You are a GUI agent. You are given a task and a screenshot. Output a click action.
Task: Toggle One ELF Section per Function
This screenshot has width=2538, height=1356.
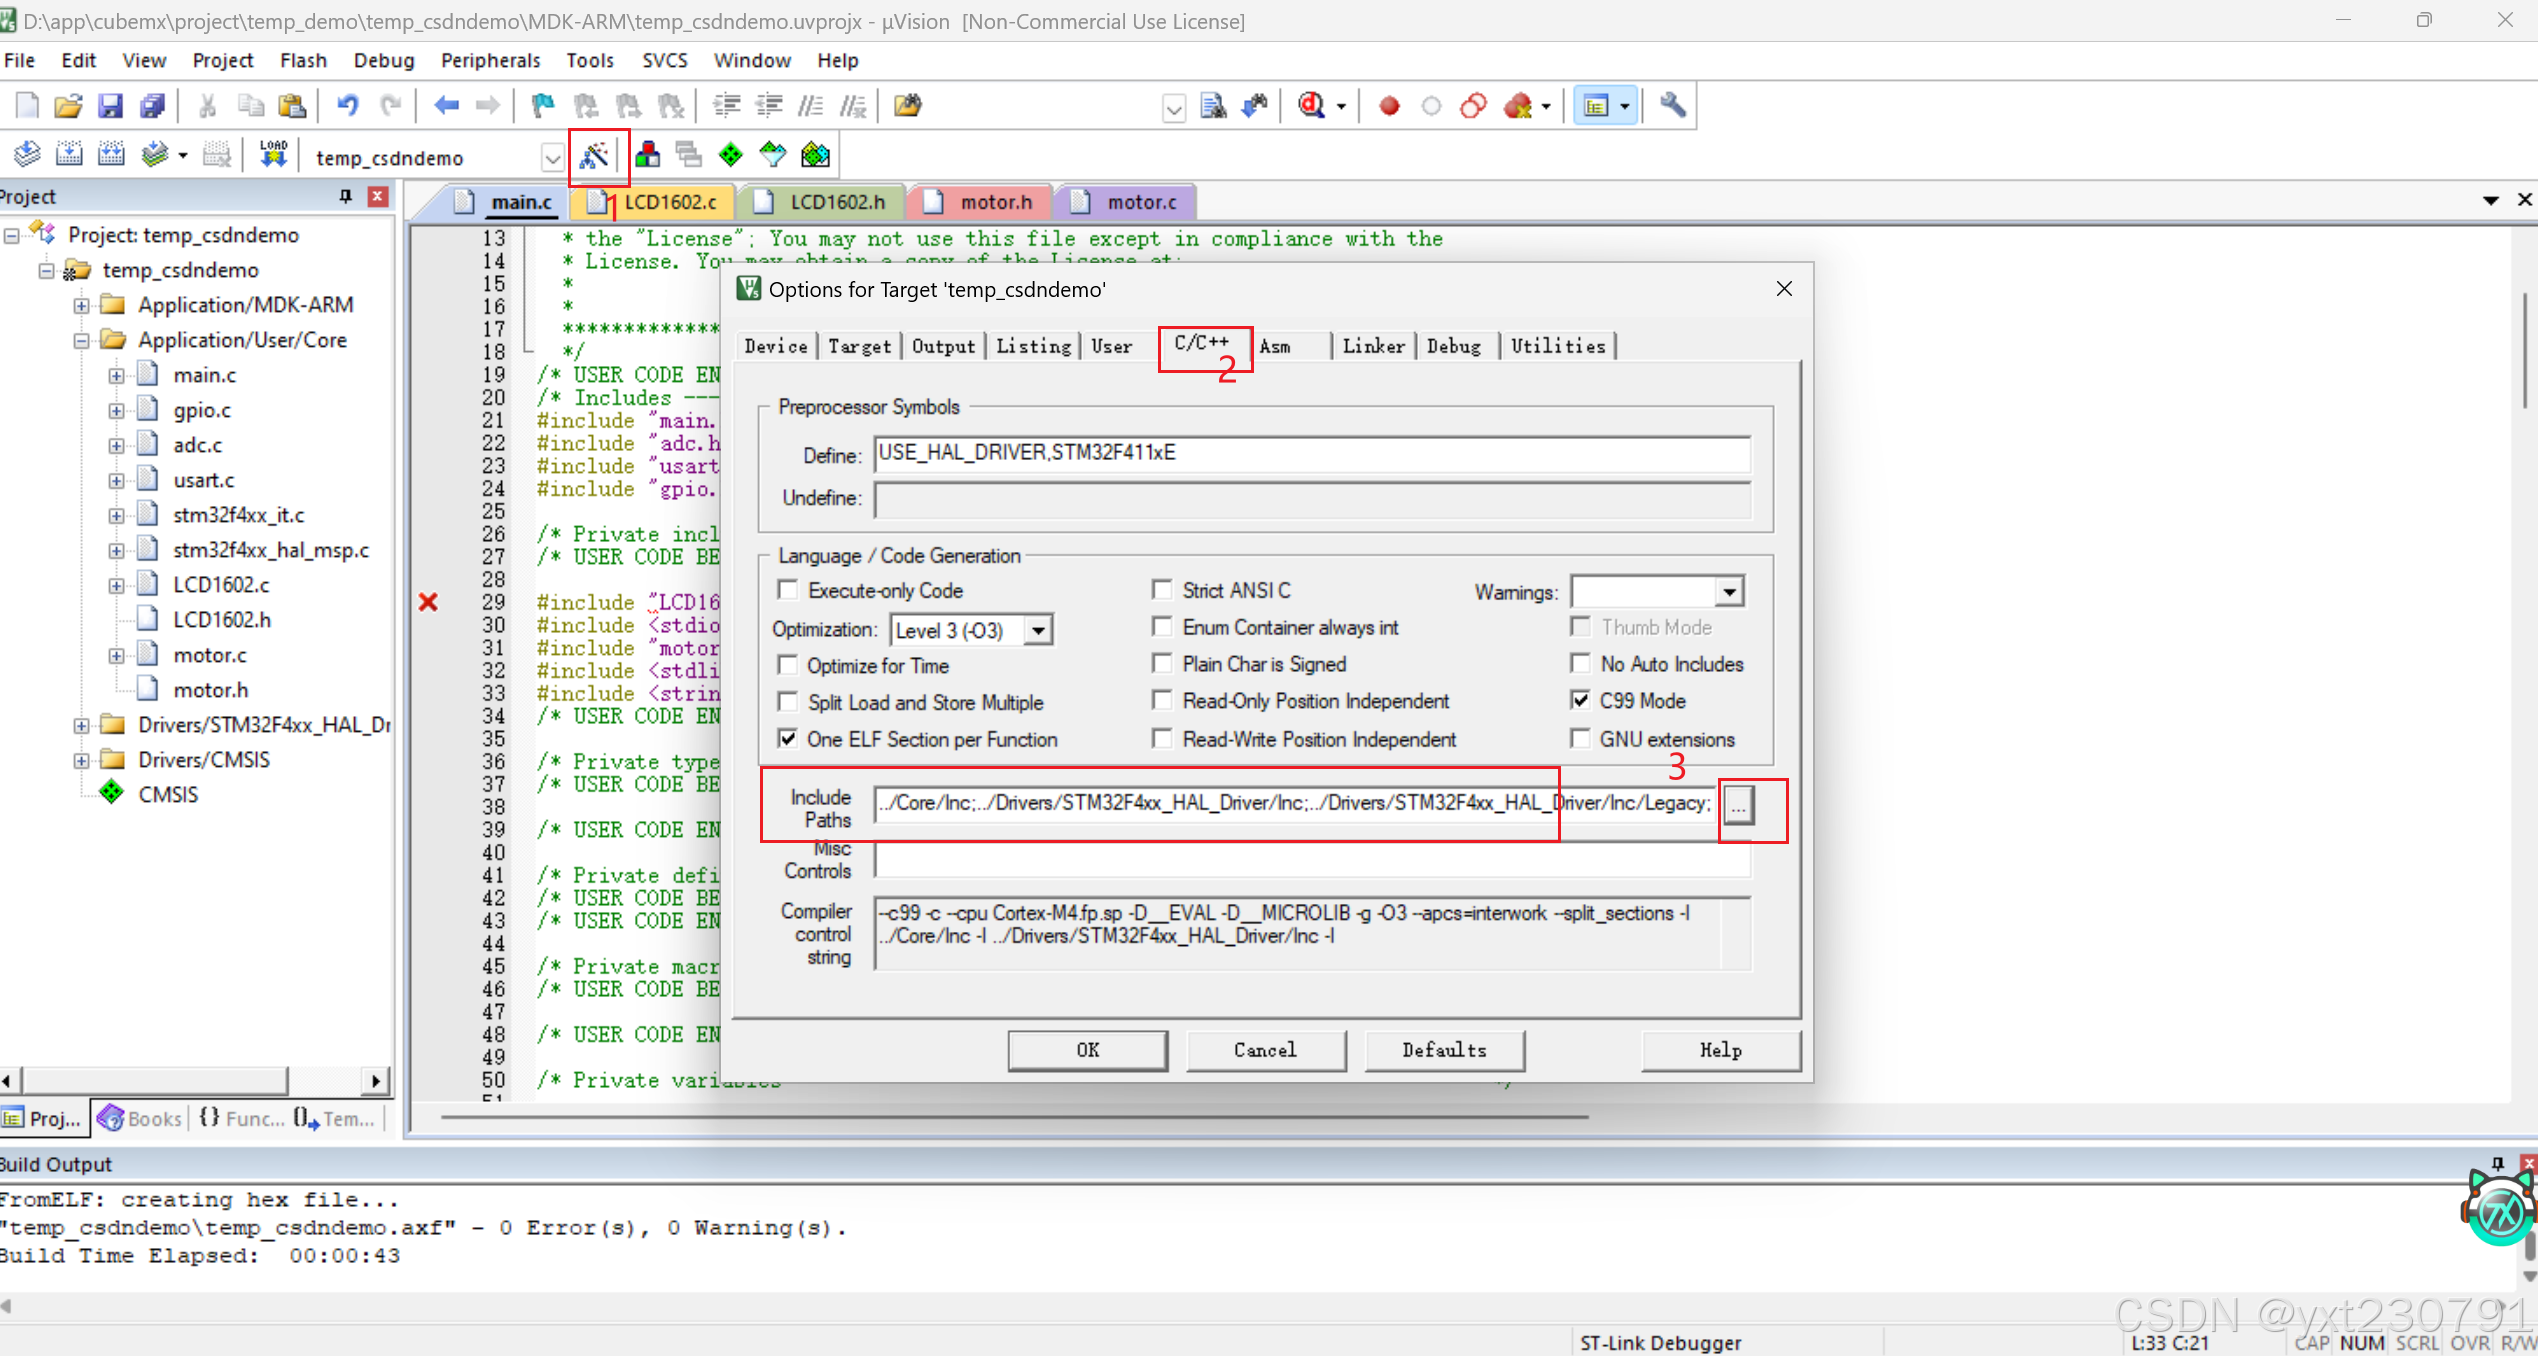789,739
